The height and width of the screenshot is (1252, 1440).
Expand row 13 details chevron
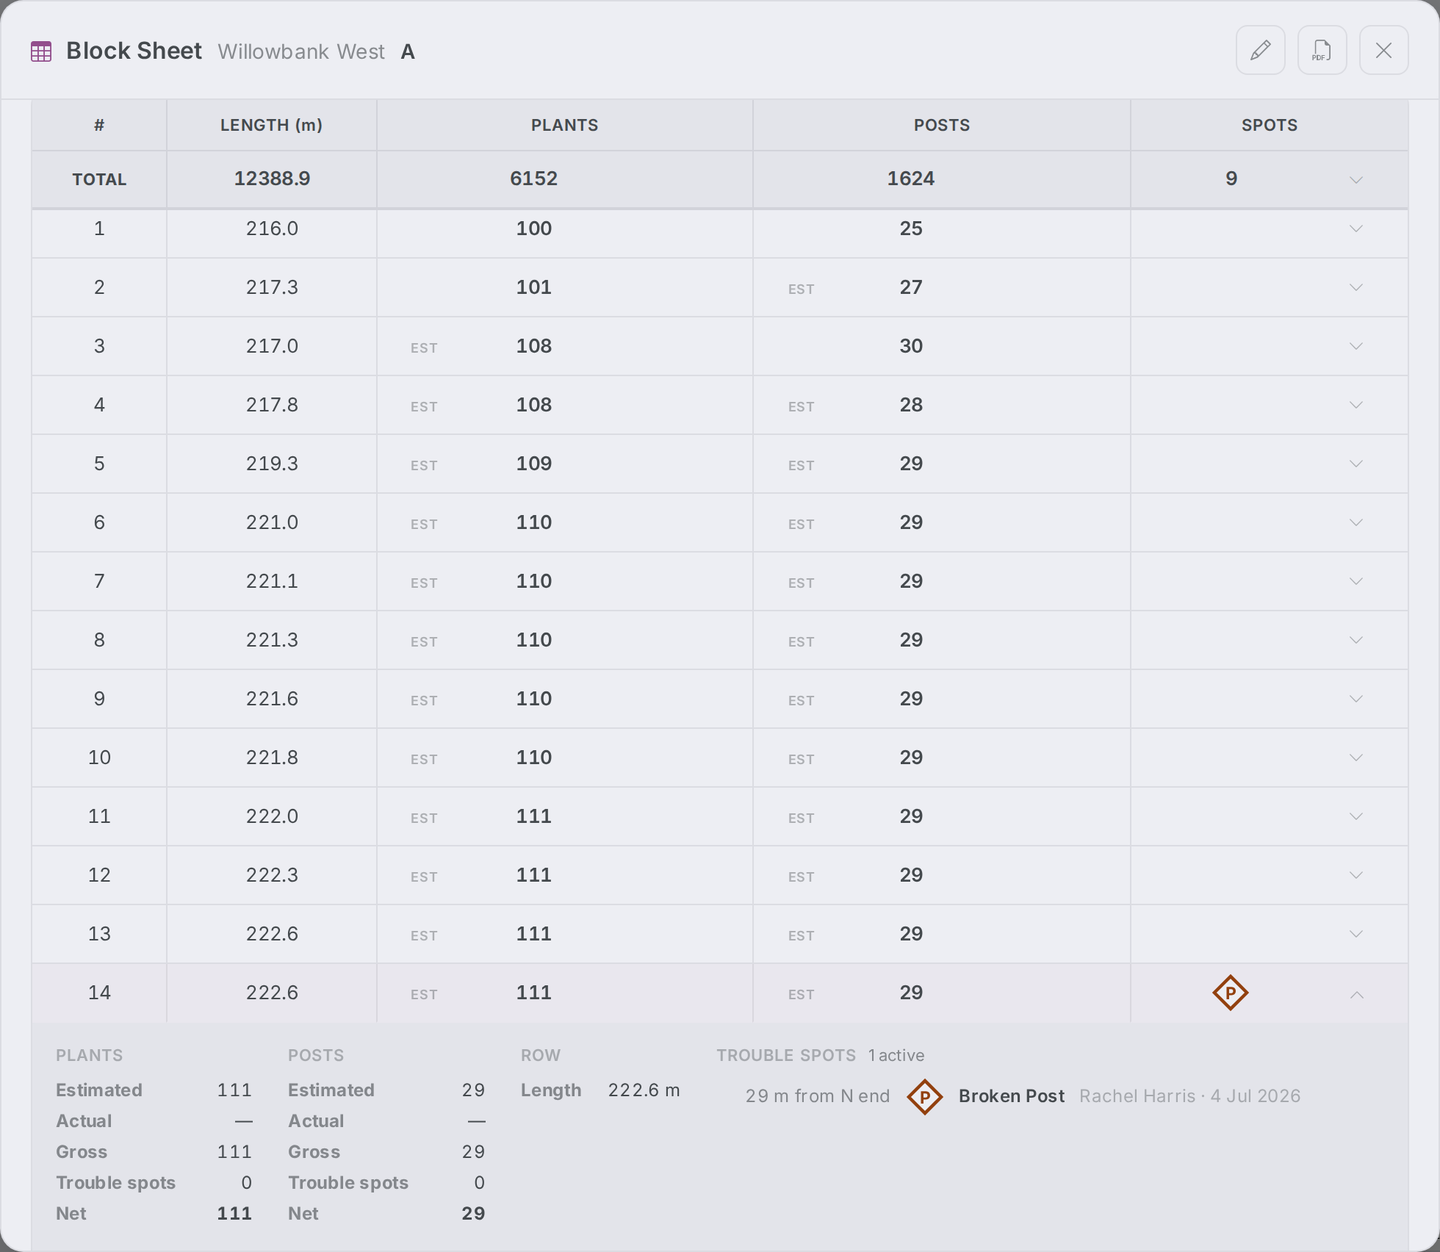point(1356,934)
